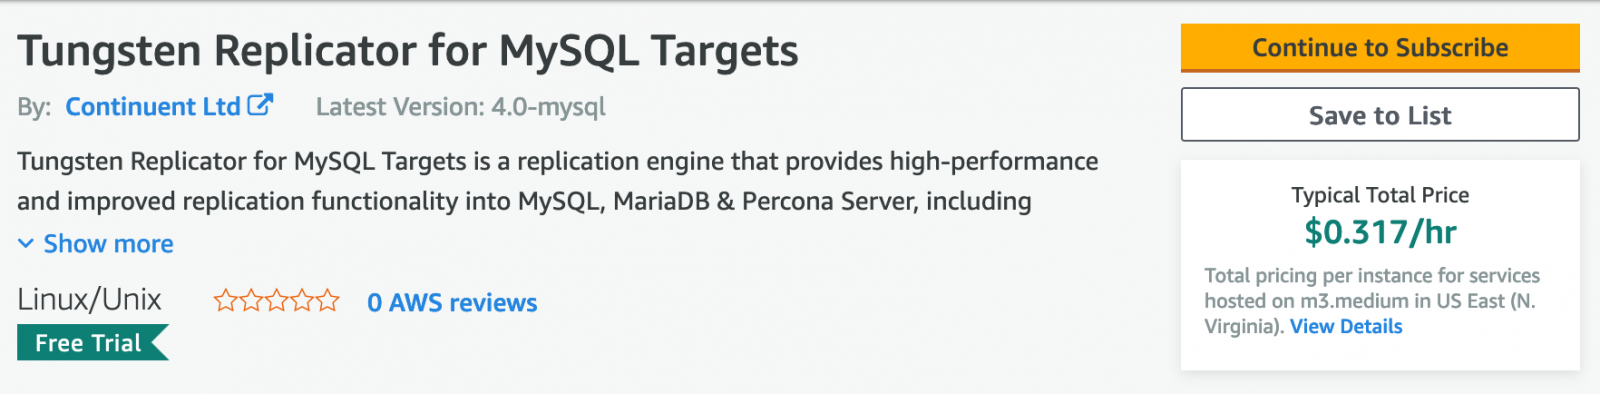Viewport: 1600px width, 394px height.
Task: Expand description using the Show more chevron
Action: (26, 243)
